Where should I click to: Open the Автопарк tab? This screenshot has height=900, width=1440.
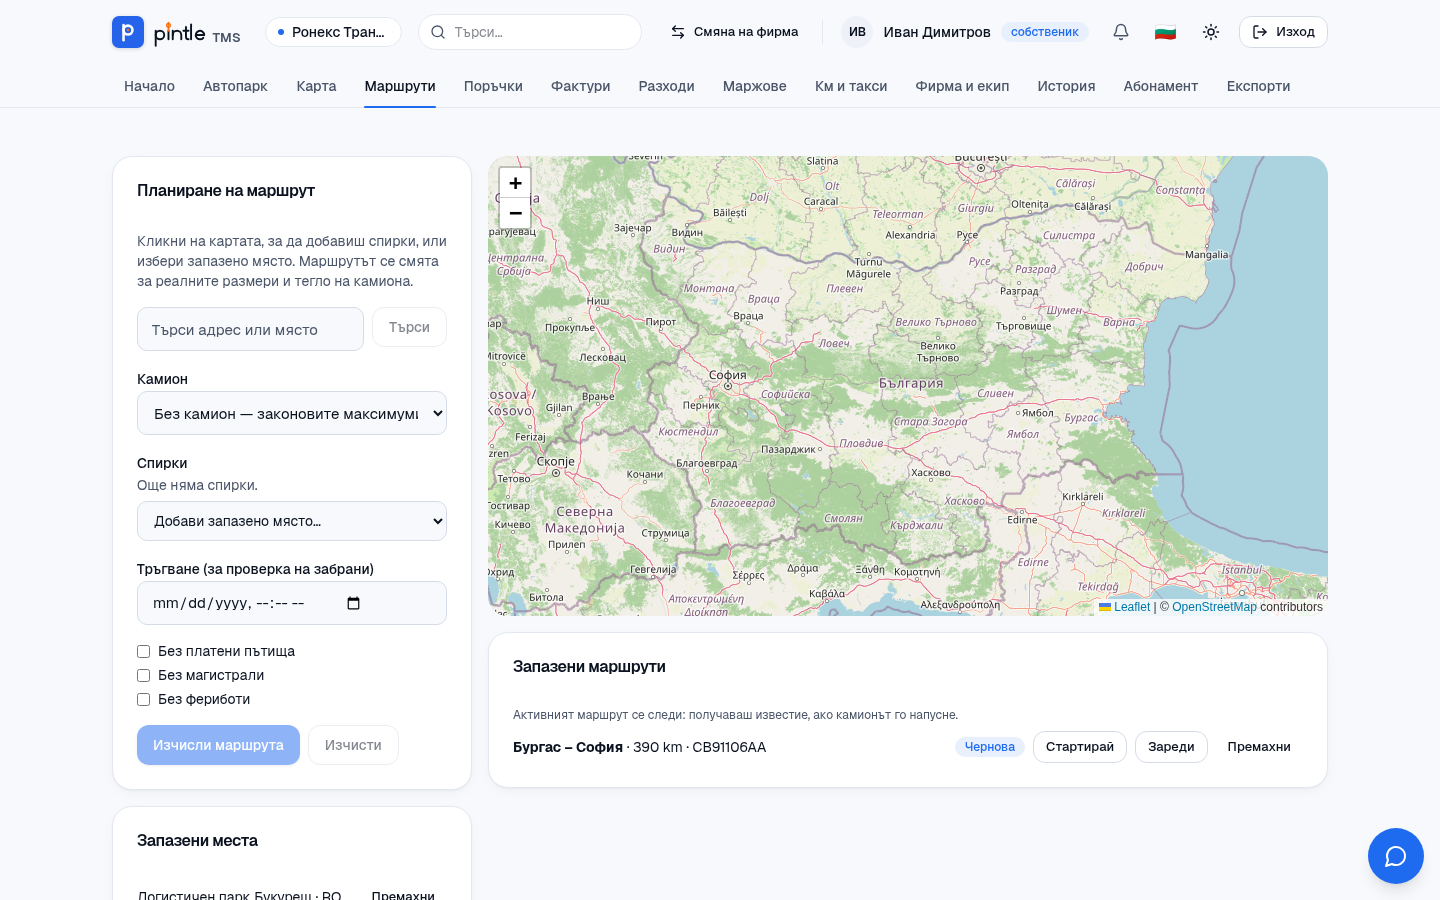click(235, 86)
